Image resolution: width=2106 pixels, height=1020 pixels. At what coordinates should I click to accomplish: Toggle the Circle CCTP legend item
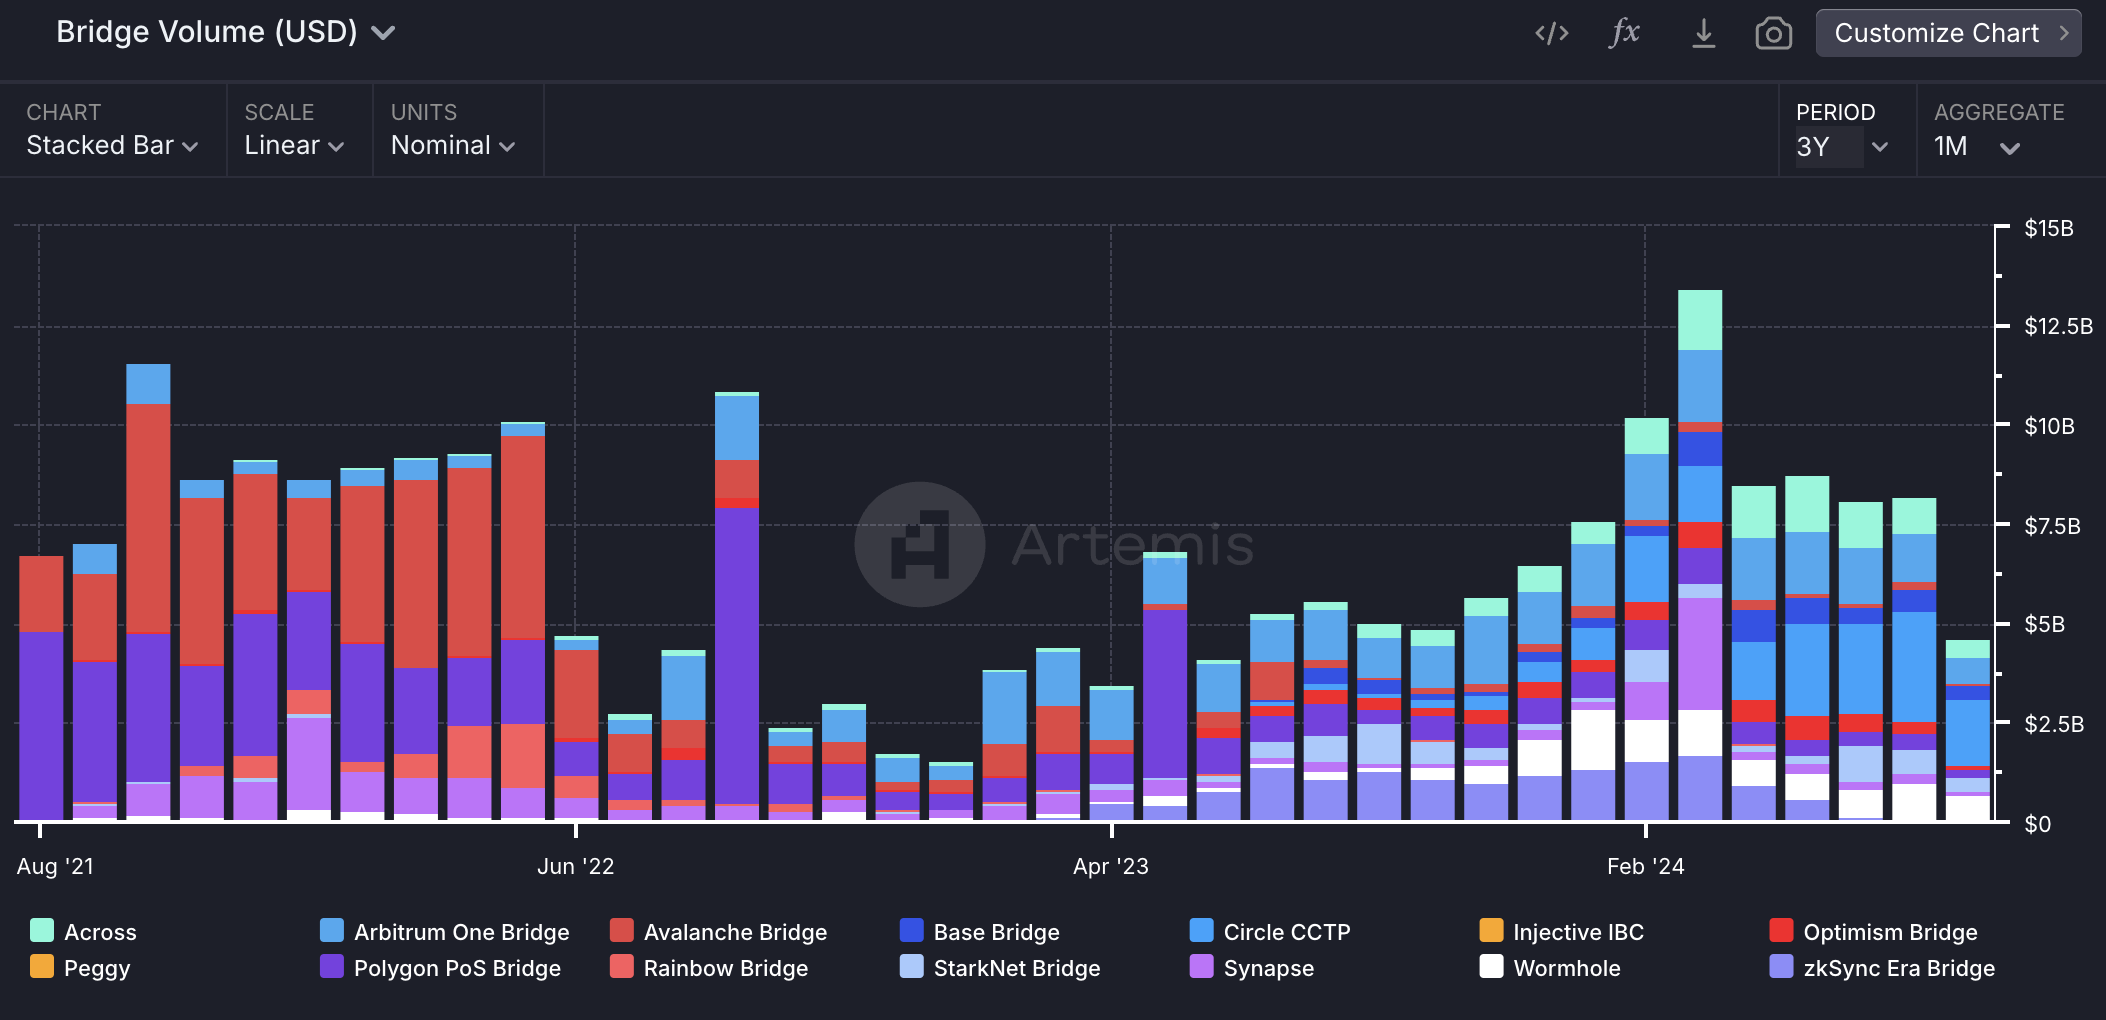tap(1286, 932)
